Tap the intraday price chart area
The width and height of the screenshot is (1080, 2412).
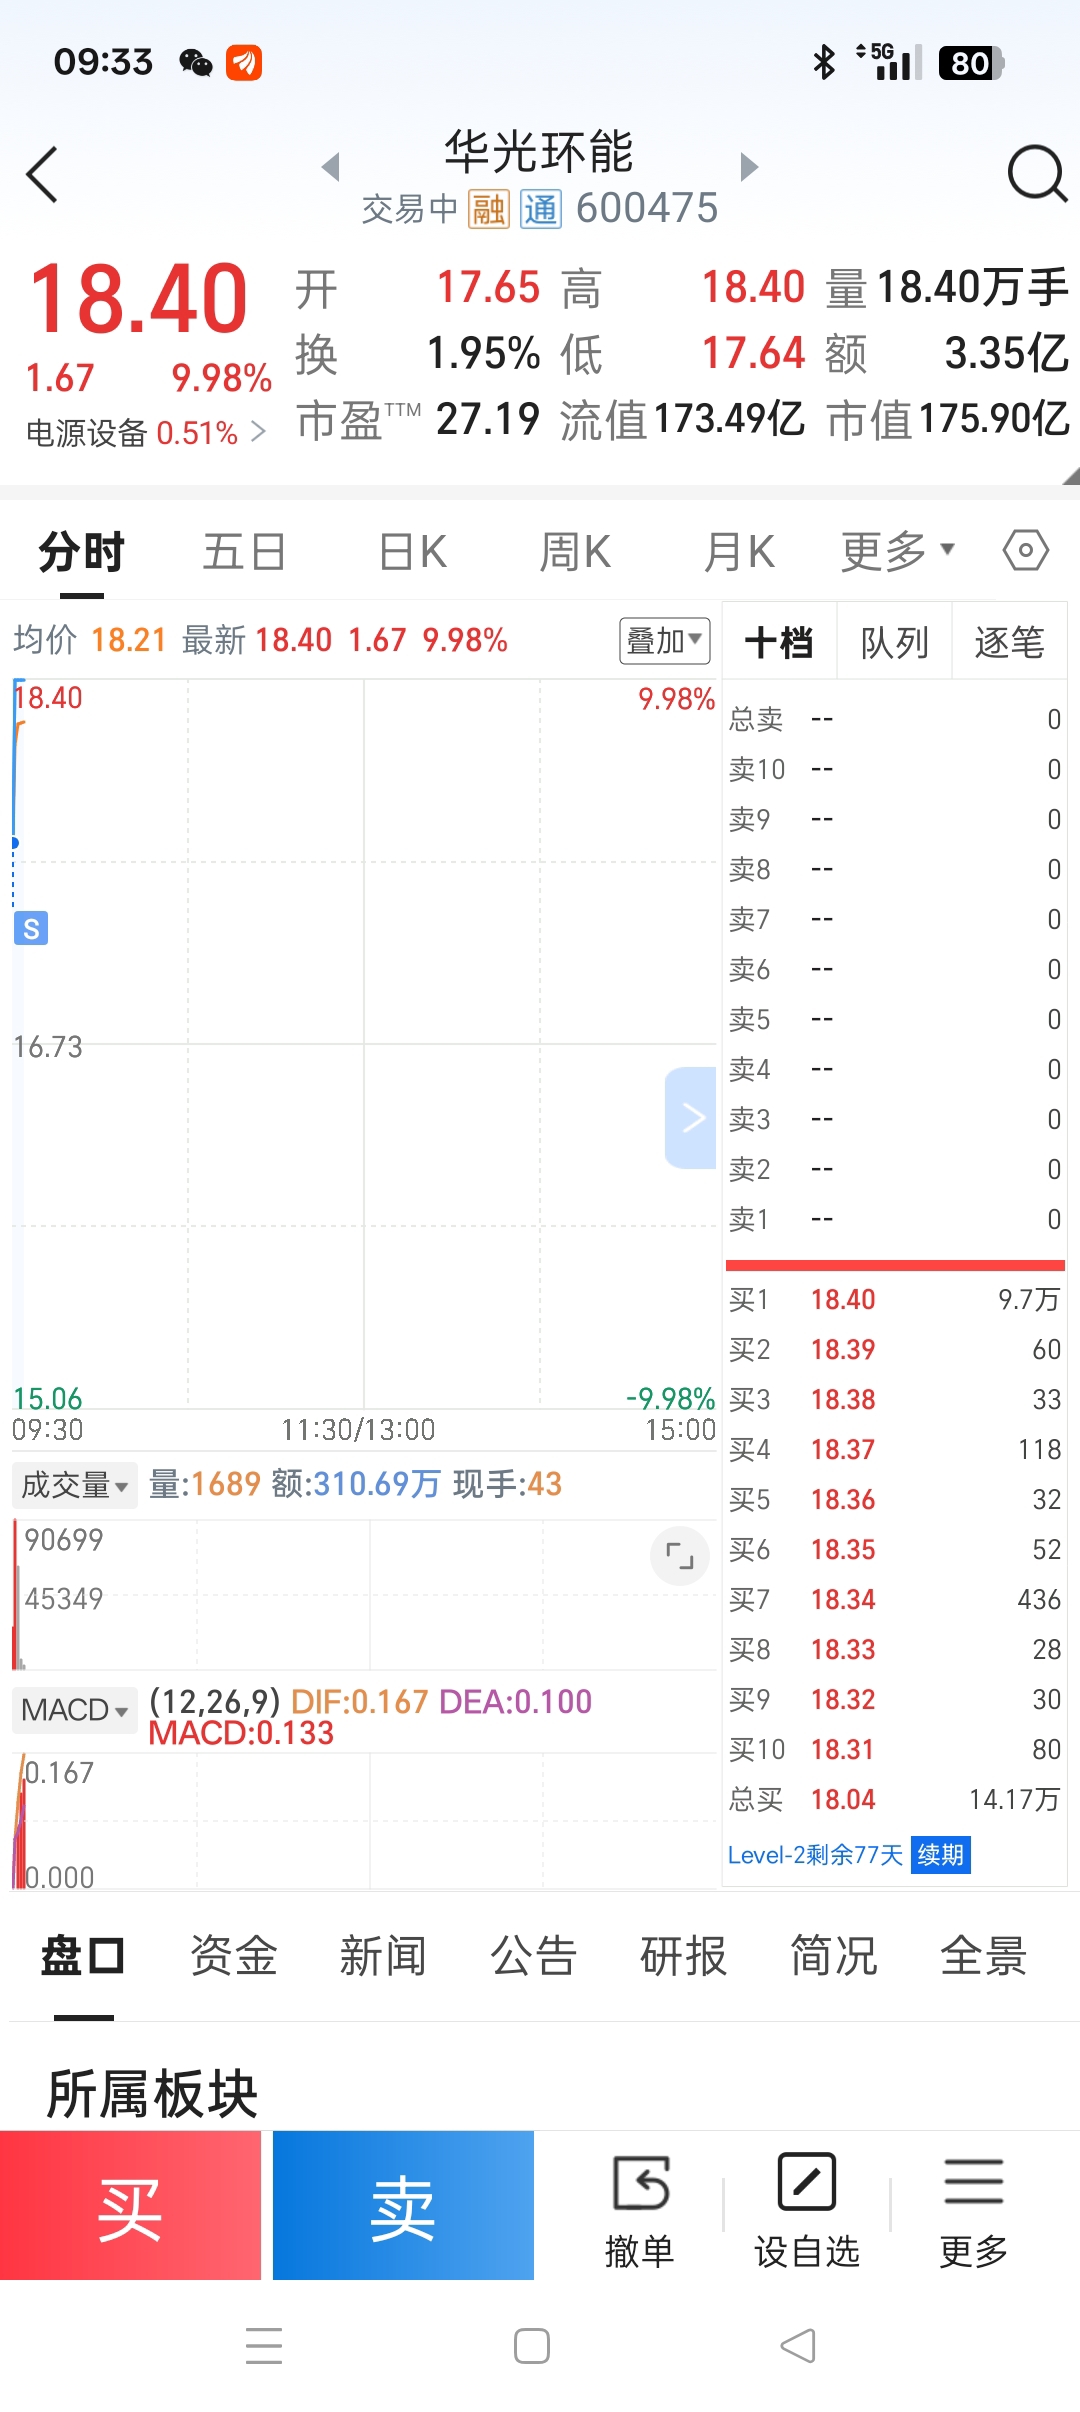364,1044
